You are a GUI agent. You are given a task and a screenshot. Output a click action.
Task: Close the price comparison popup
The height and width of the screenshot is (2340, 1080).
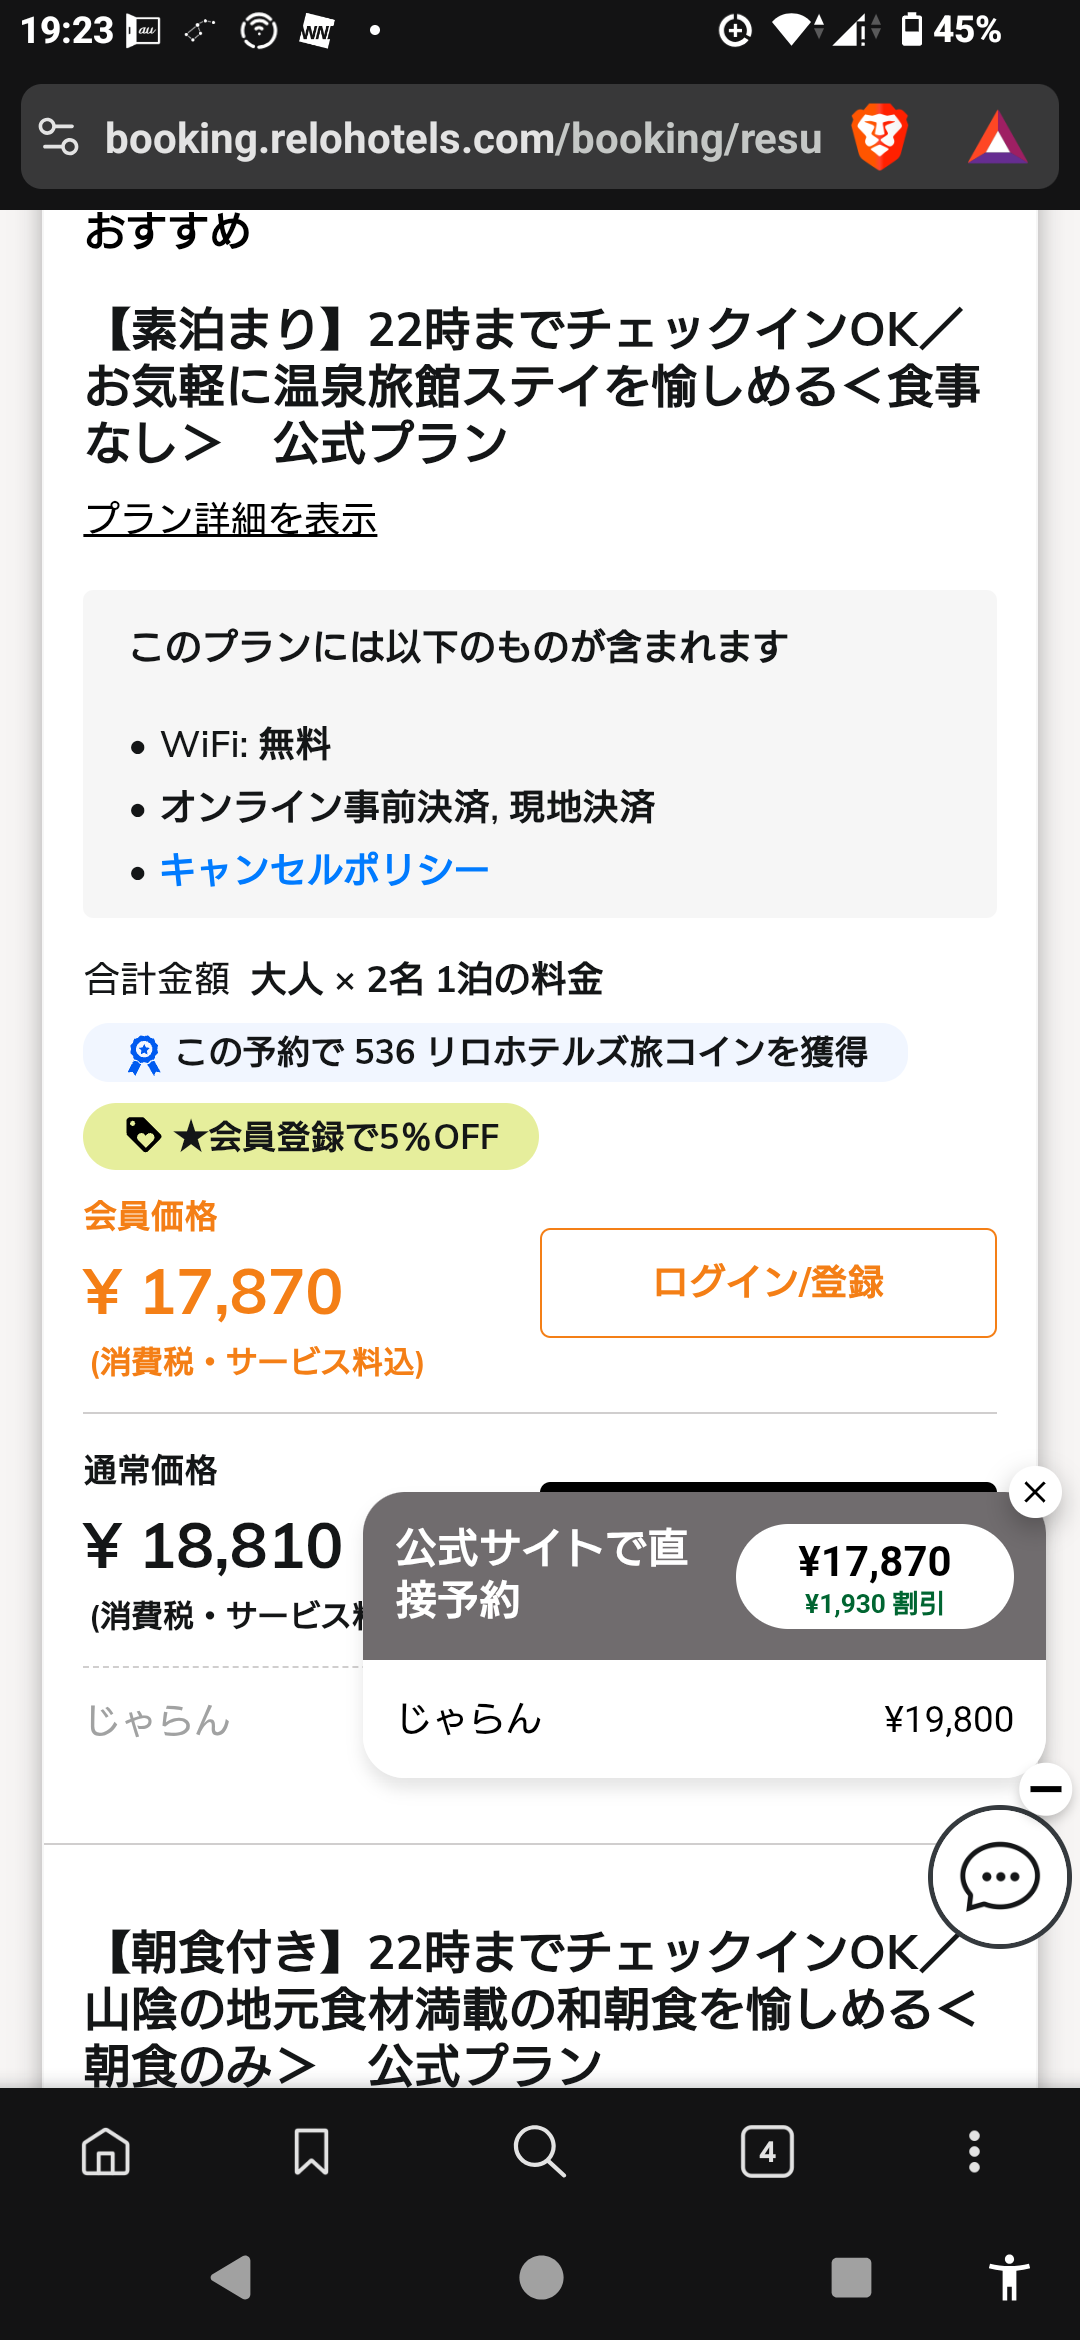point(1035,1492)
